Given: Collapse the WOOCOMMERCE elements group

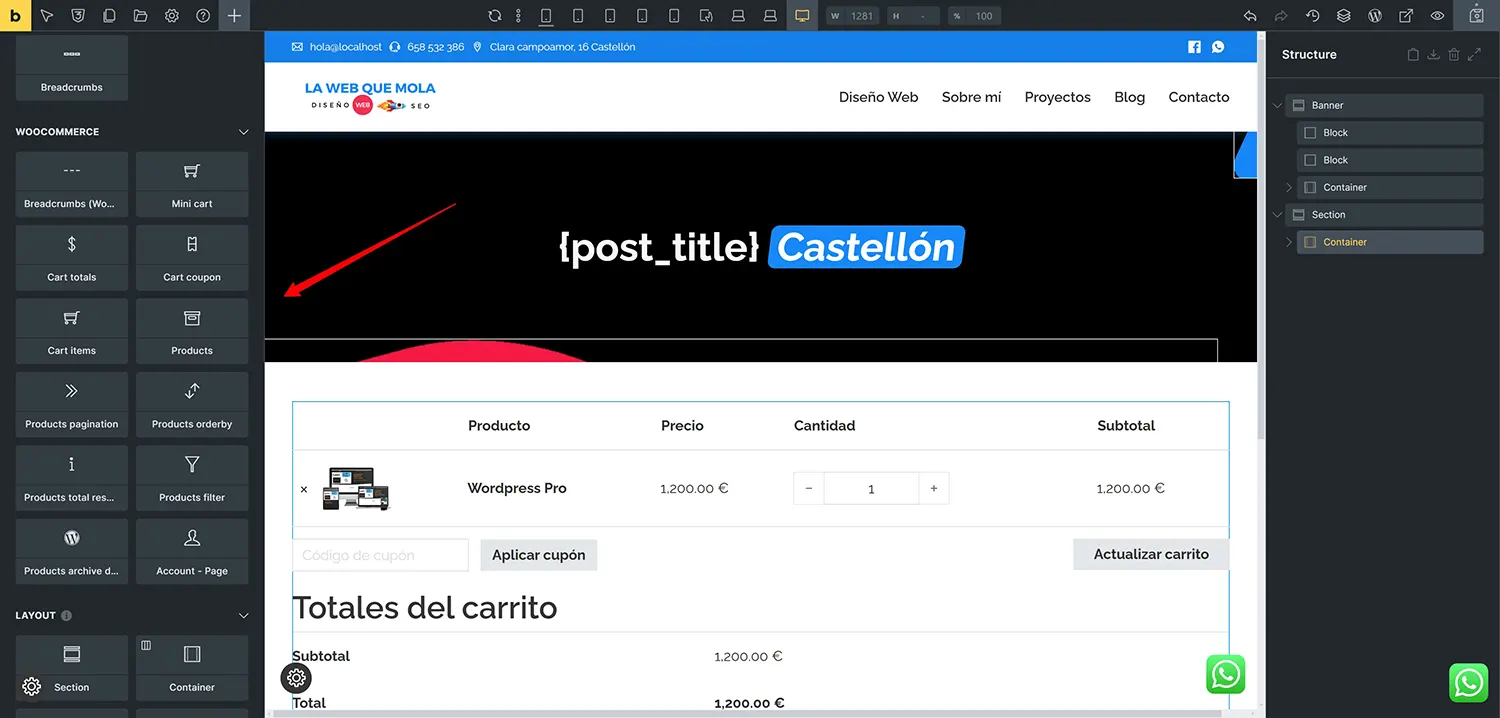Looking at the screenshot, I should (243, 132).
